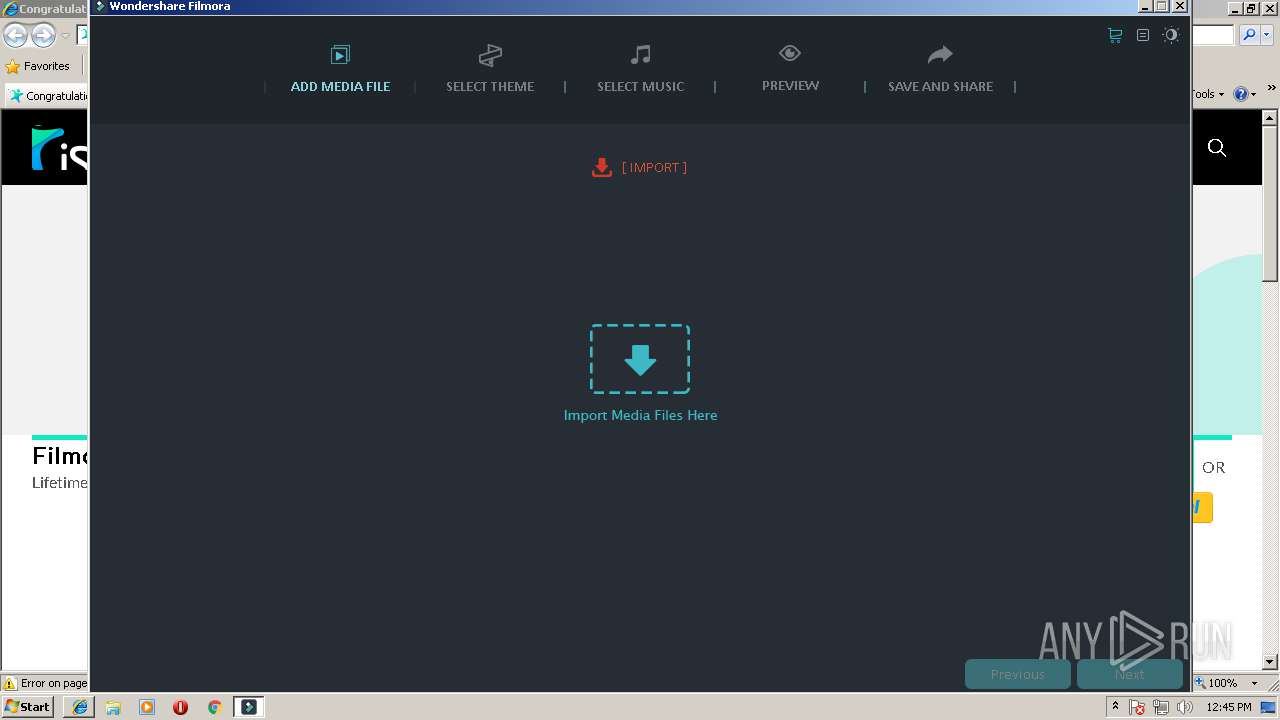
Task: Open the Start menu
Action: pyautogui.click(x=28, y=706)
